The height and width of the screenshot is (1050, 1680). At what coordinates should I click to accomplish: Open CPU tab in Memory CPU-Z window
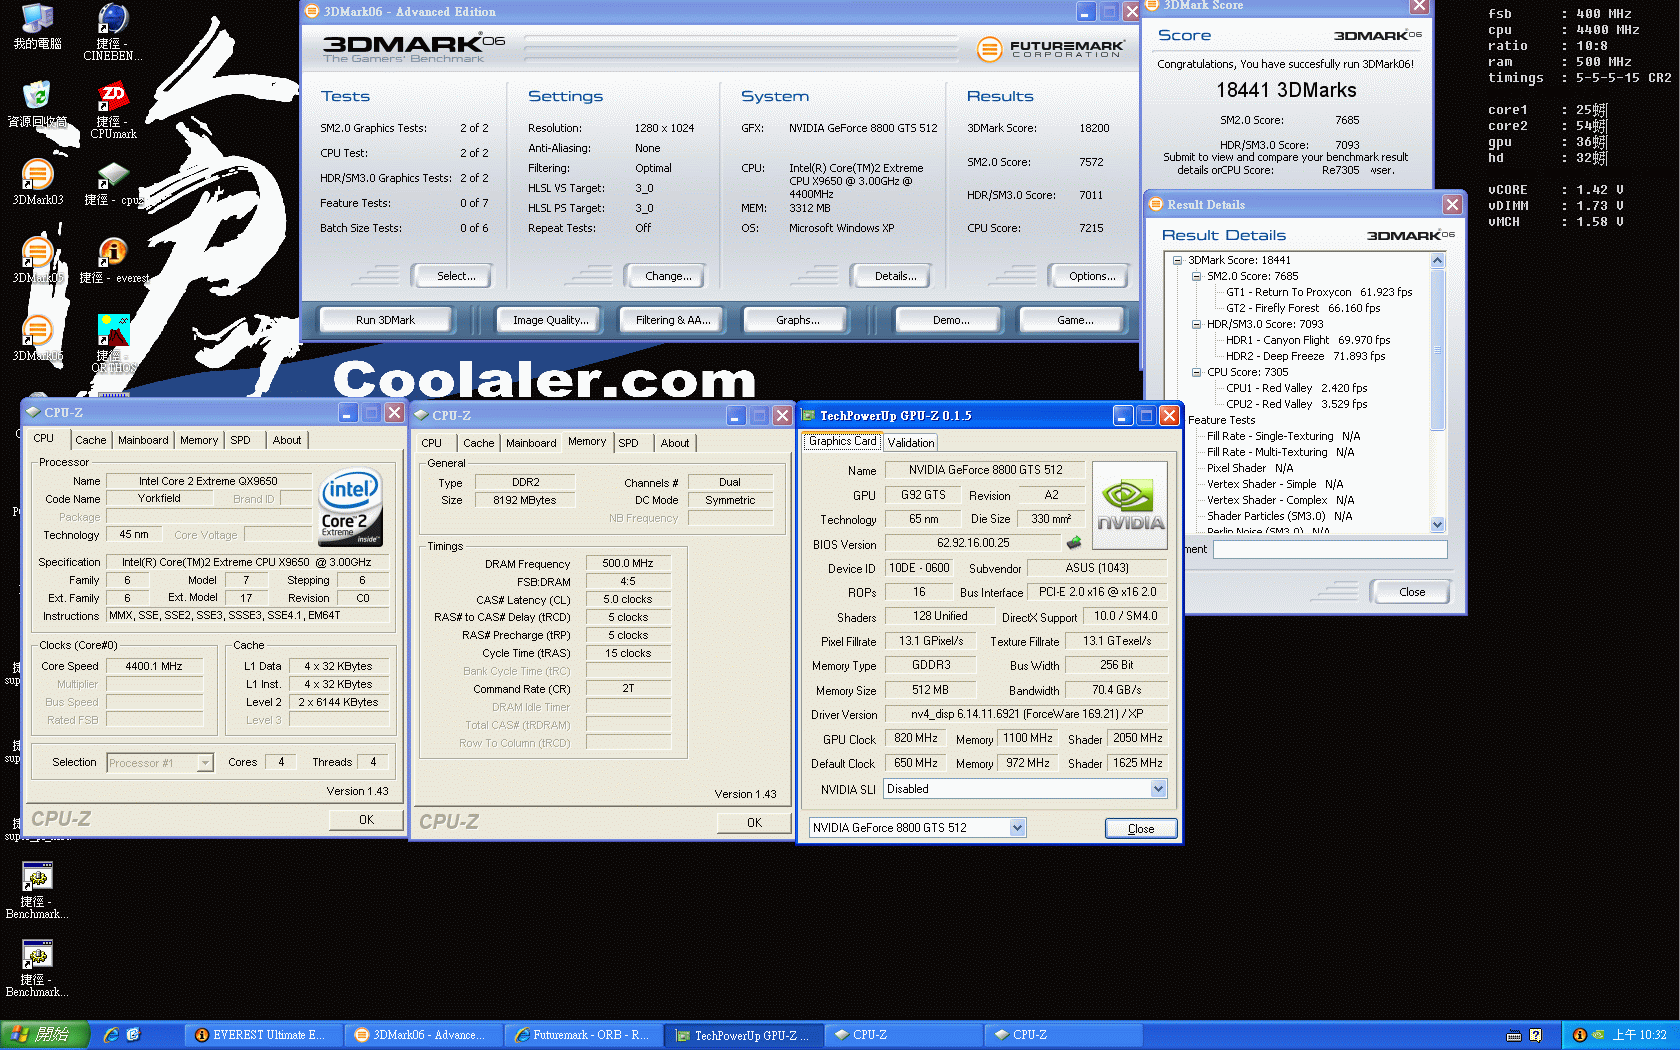(x=431, y=443)
